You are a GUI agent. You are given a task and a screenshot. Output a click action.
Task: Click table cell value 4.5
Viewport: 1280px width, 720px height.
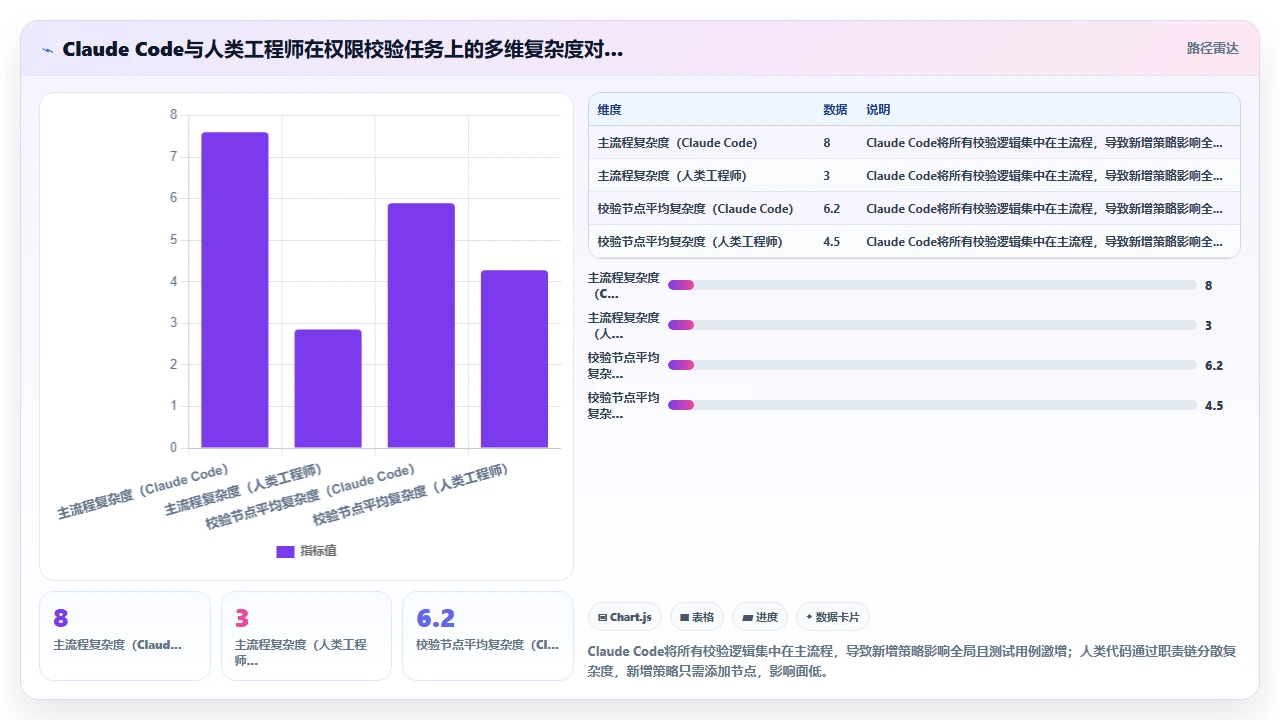[831, 242]
